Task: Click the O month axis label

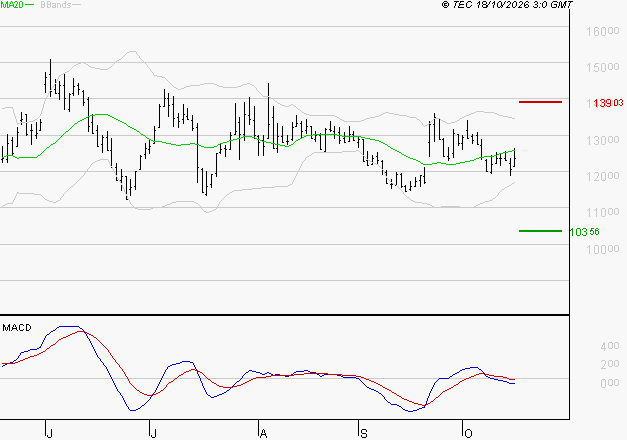Action: click(x=468, y=434)
